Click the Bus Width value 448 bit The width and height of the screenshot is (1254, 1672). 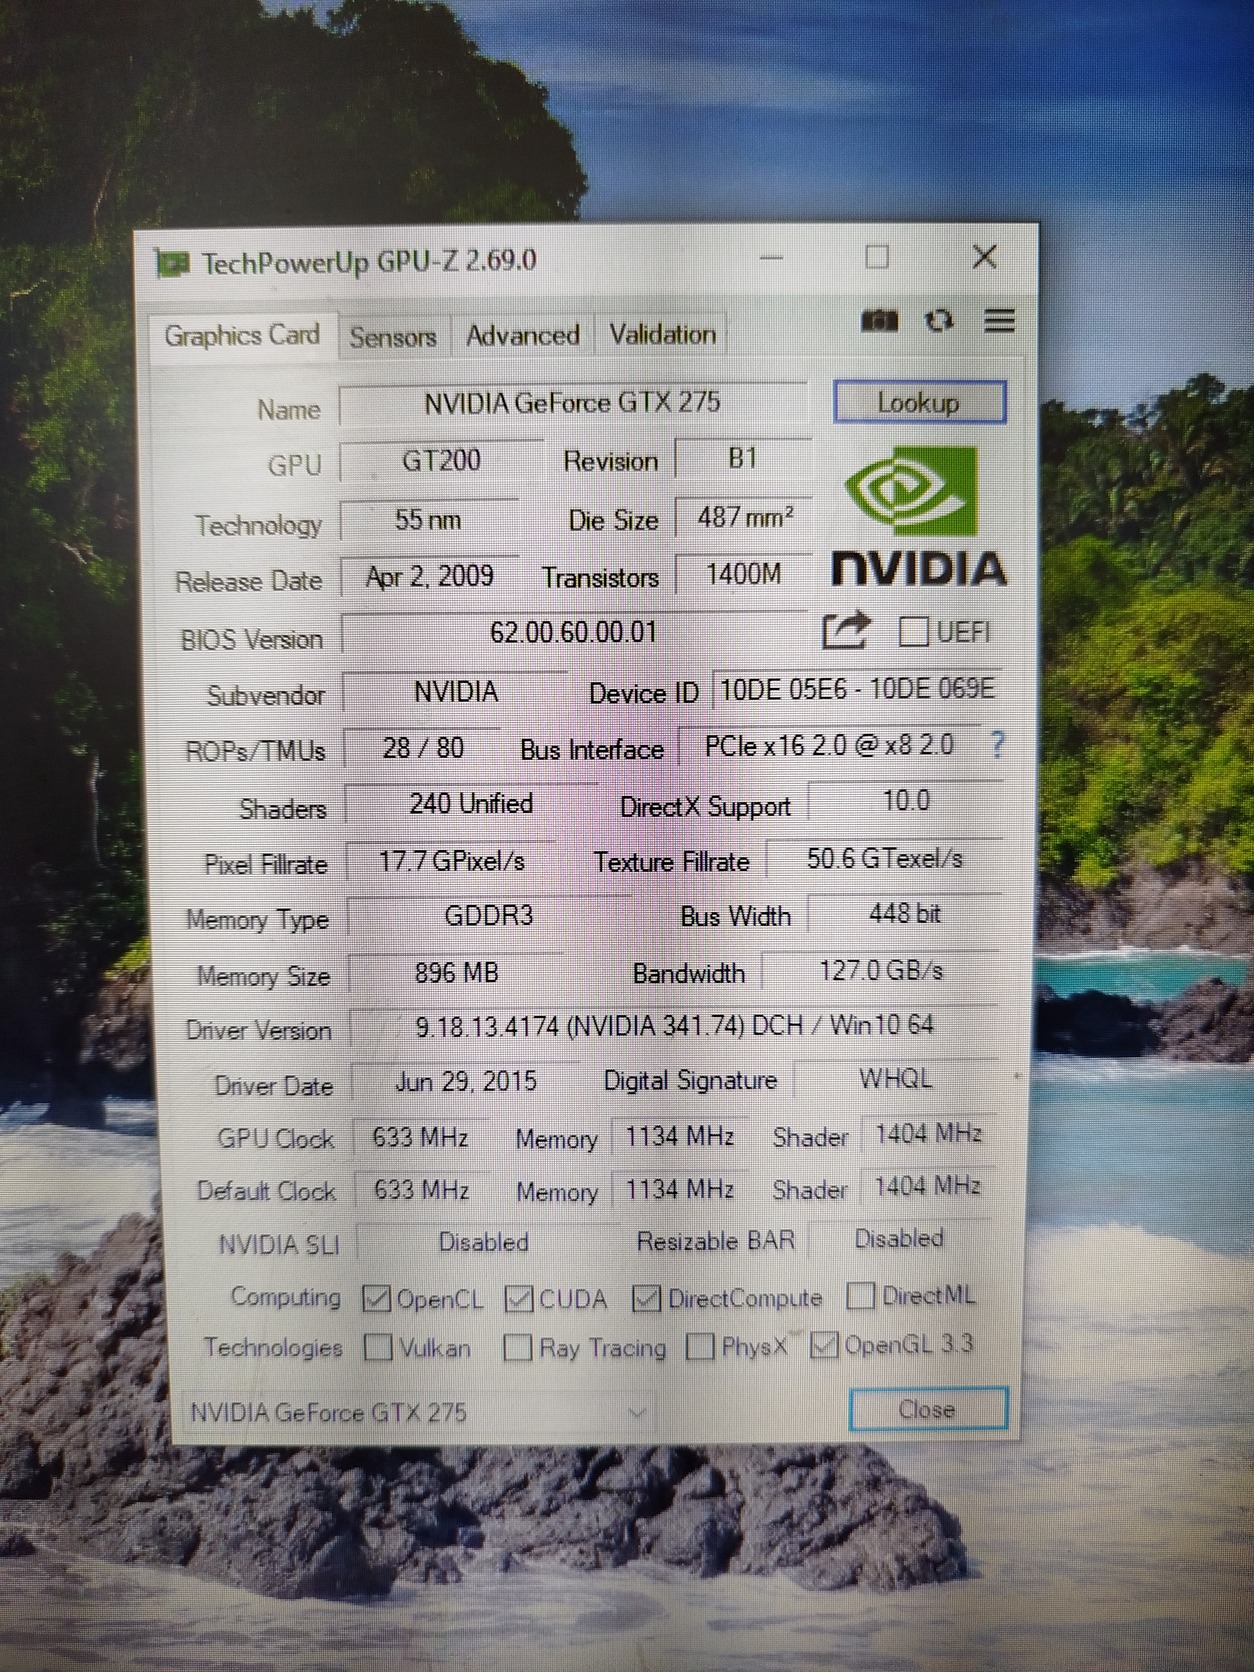coord(905,914)
